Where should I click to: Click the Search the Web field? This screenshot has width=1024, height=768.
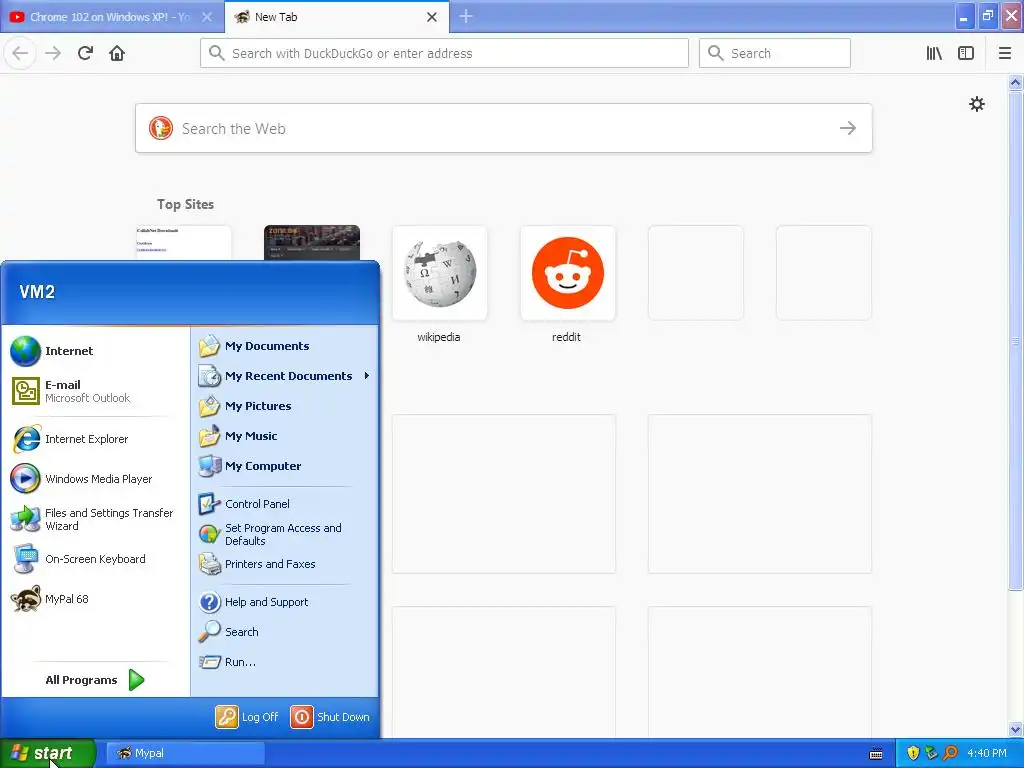tap(504, 128)
